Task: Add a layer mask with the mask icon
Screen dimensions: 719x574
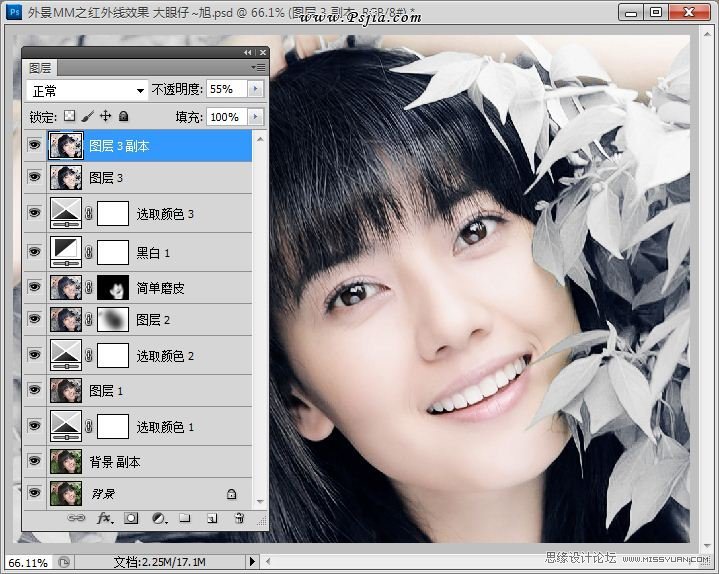Action: [x=131, y=519]
